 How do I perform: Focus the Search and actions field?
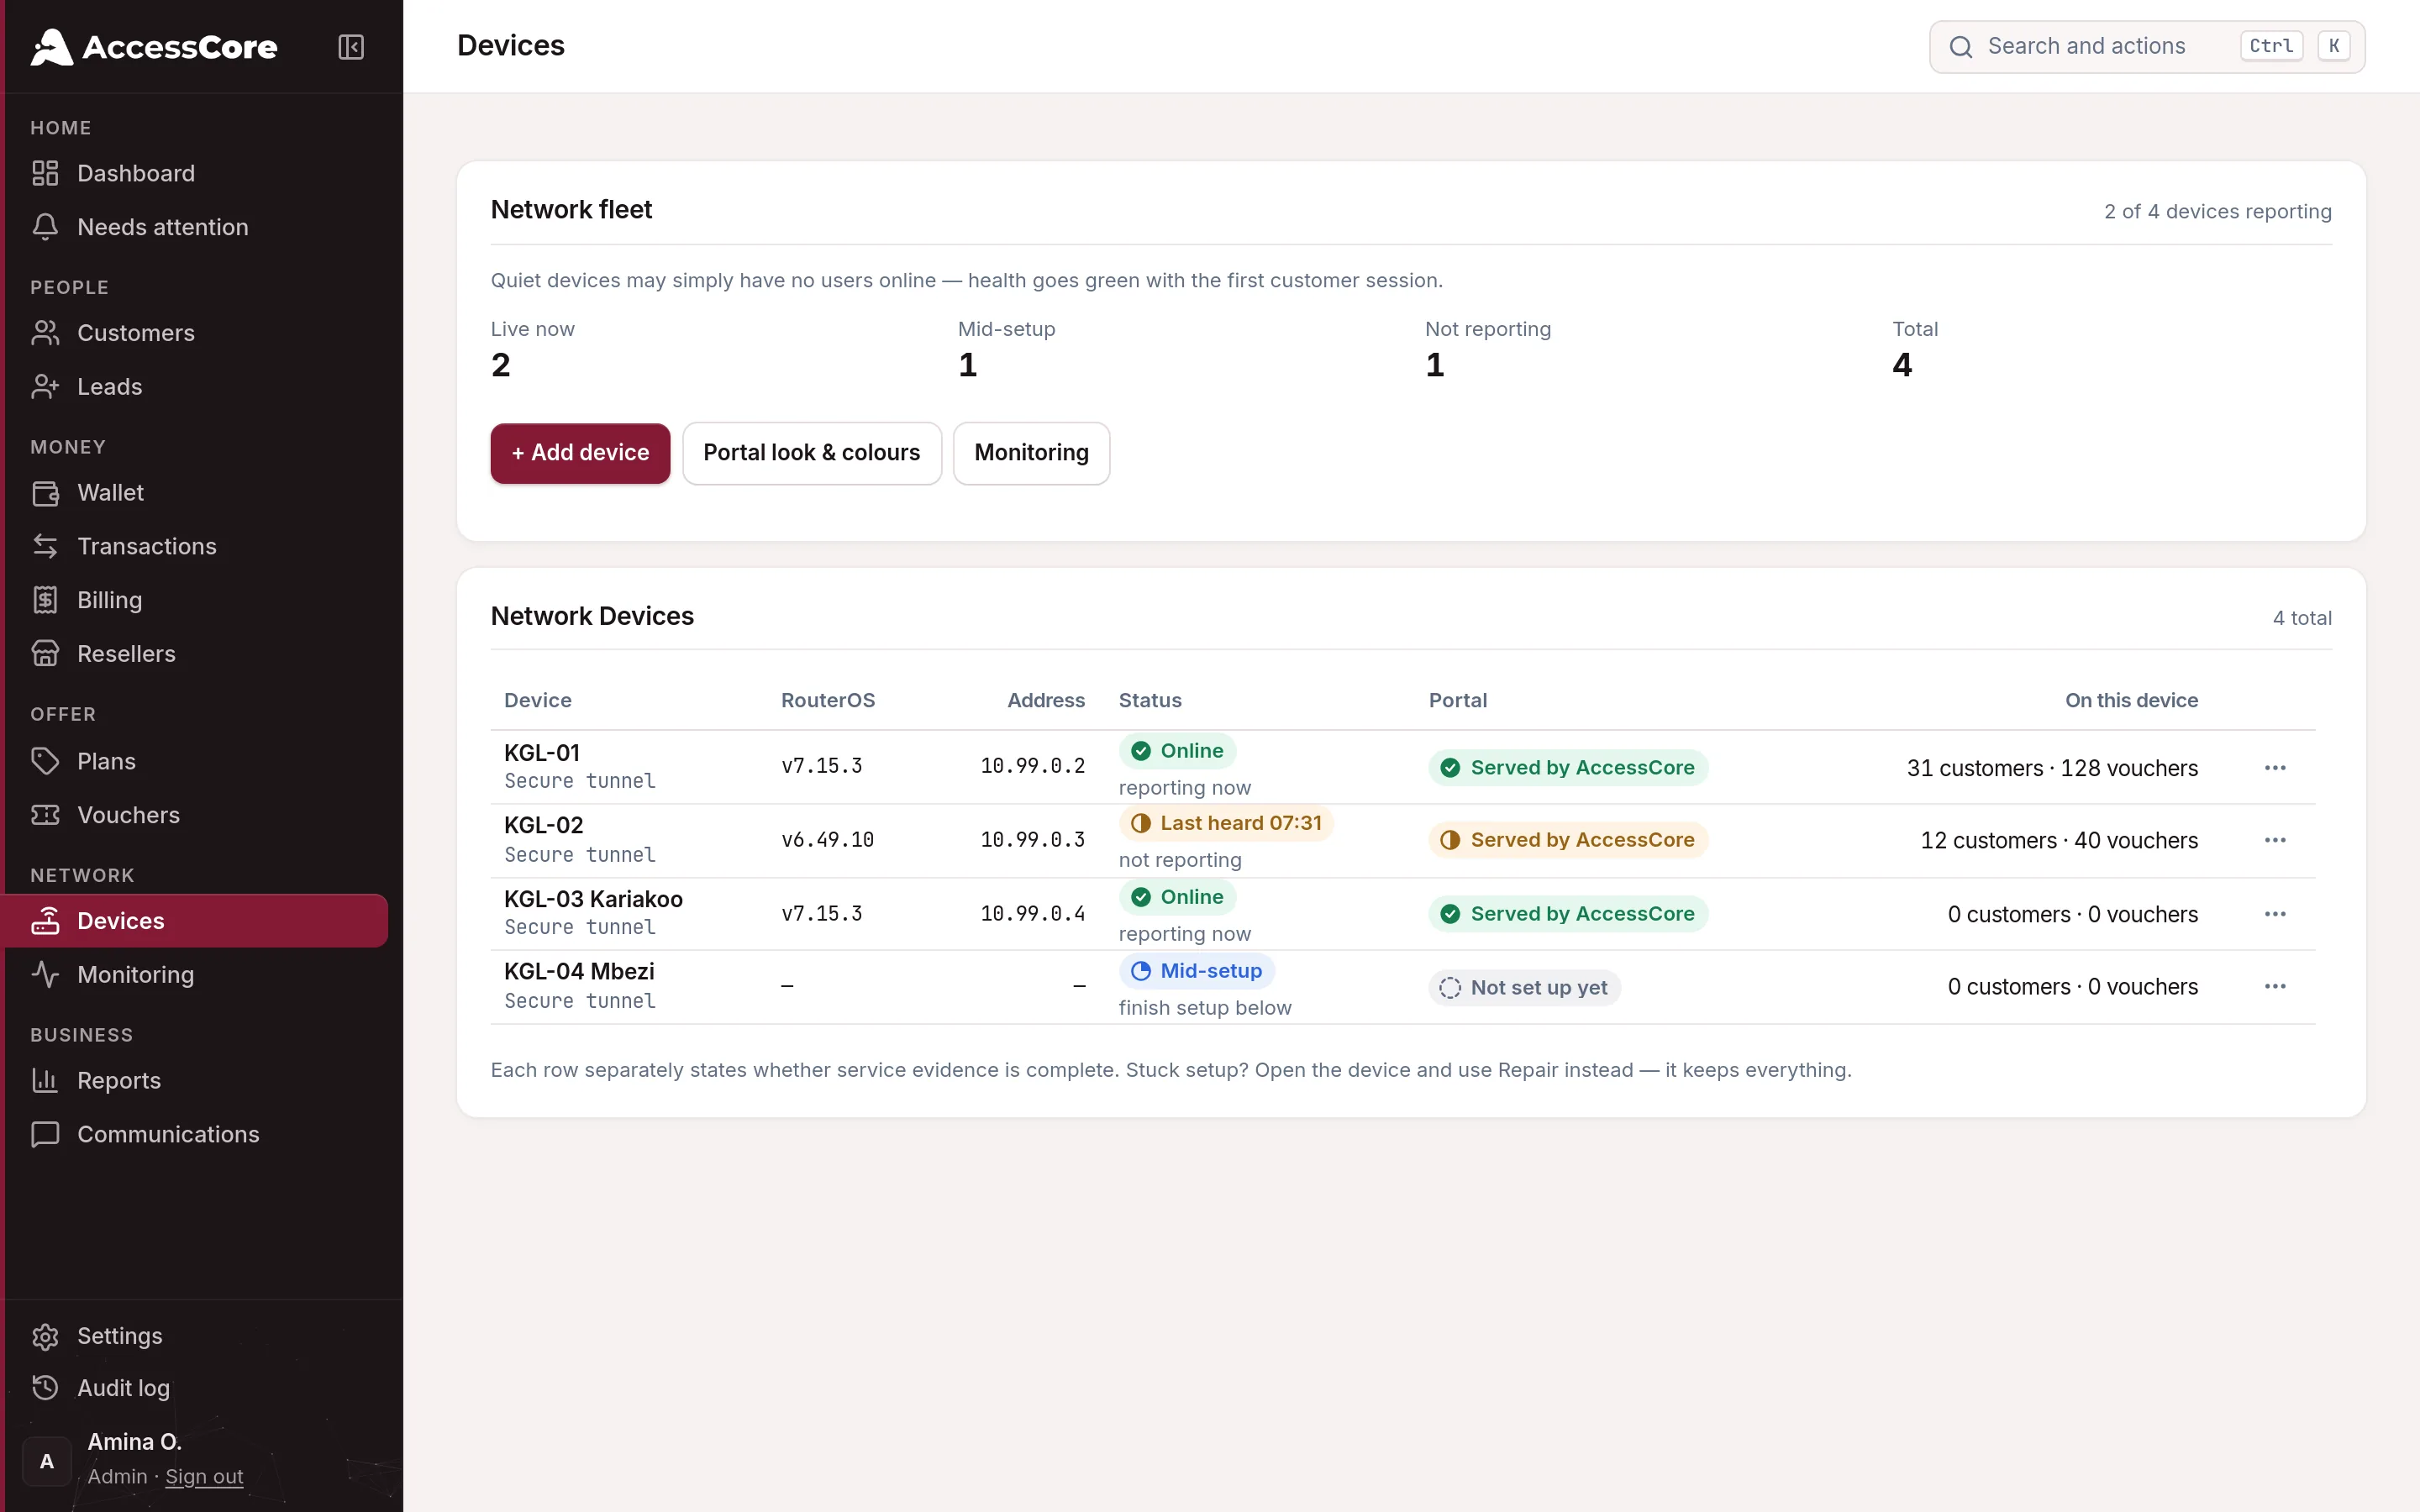pyautogui.click(x=2146, y=47)
